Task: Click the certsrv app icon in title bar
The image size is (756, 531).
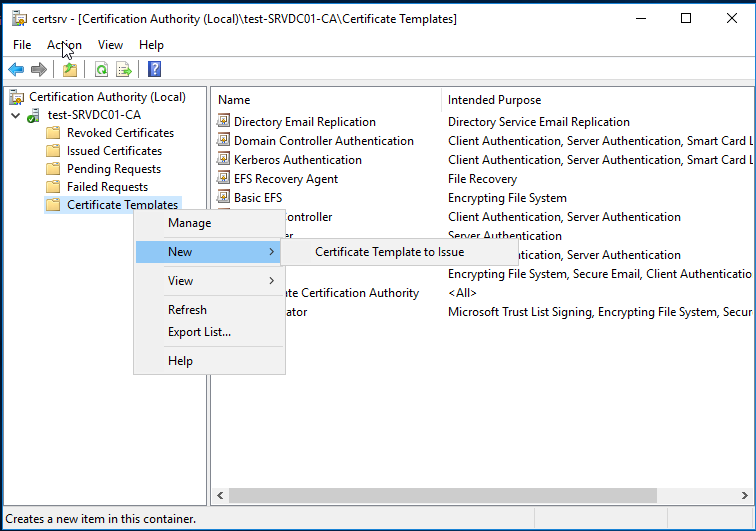Action: pyautogui.click(x=19, y=19)
